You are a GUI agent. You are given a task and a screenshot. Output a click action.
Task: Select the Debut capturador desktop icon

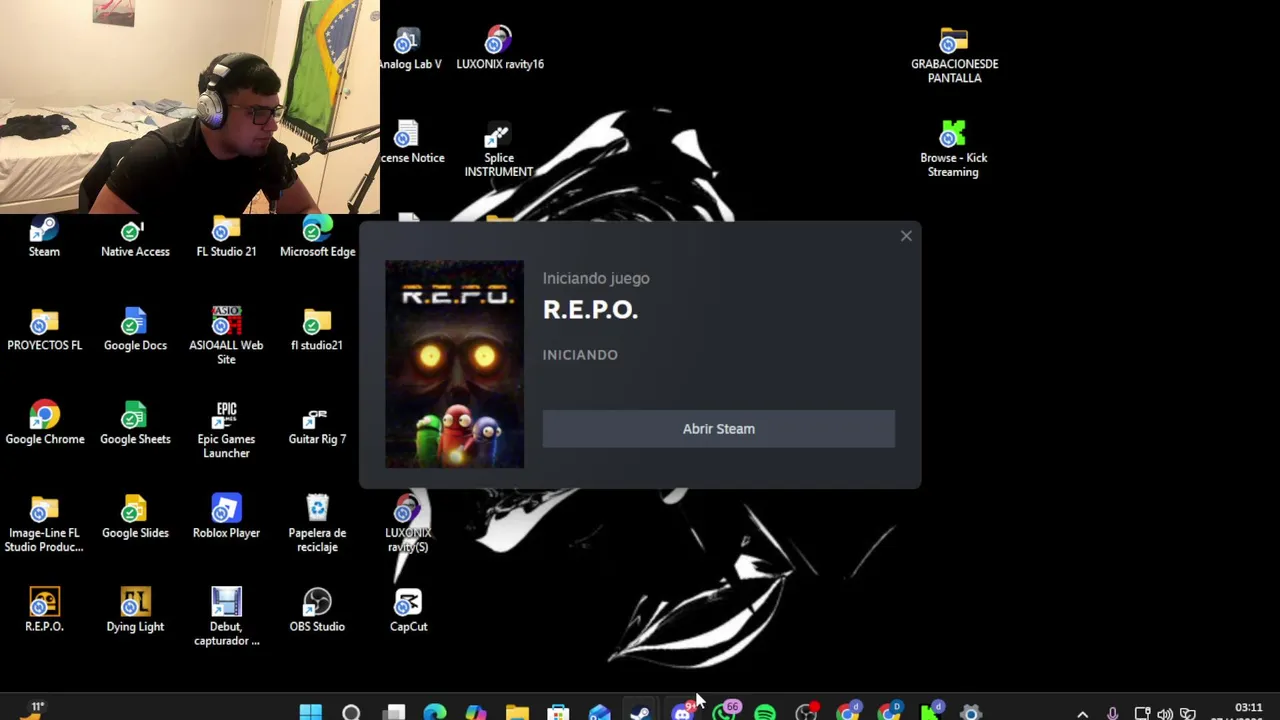pos(226,618)
